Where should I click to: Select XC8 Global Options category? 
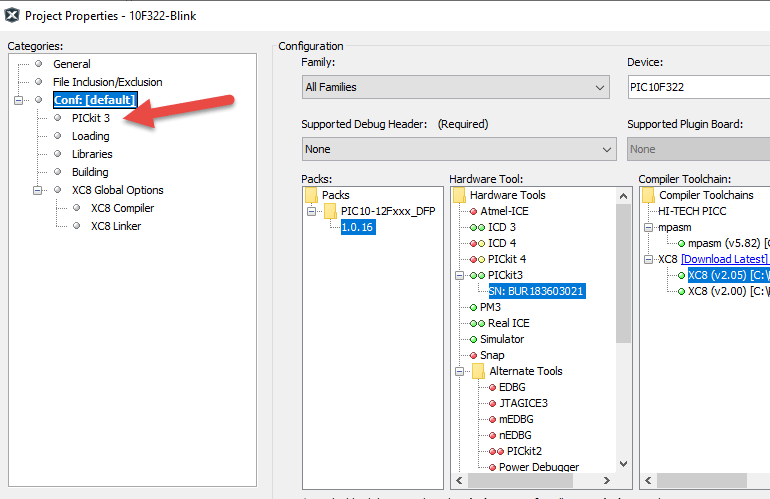coord(117,190)
